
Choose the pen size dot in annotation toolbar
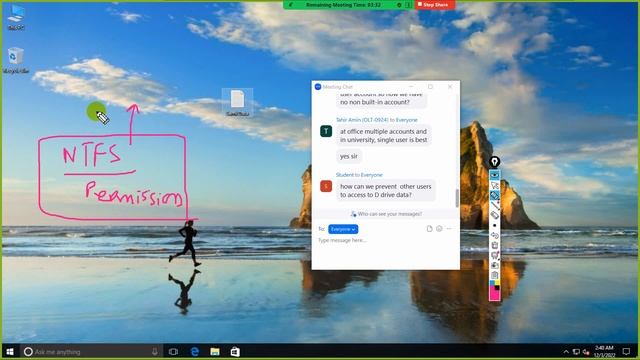494,225
